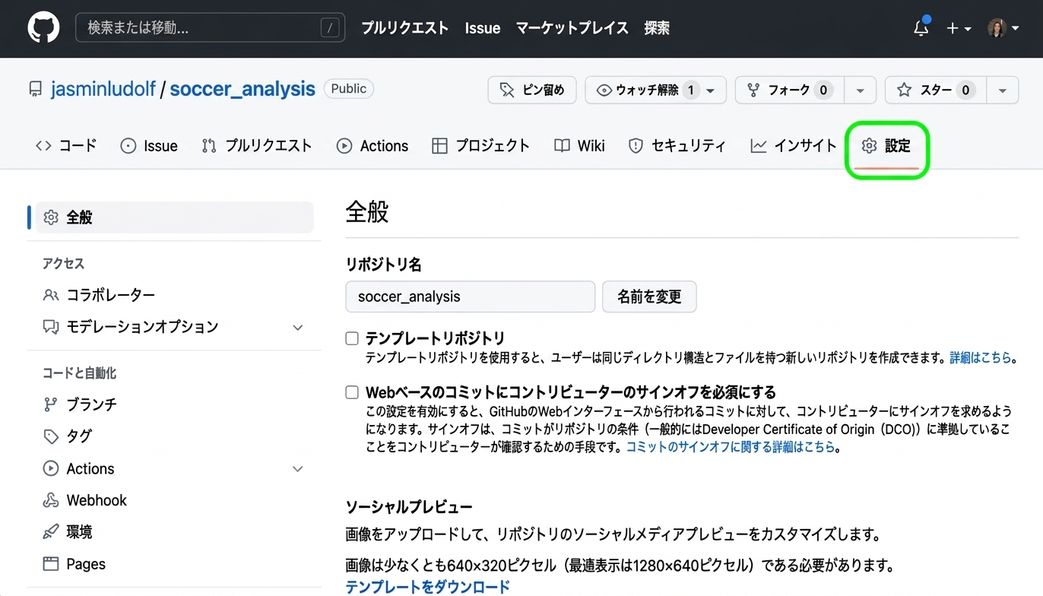Click the rocket icon beside 環境
The height and width of the screenshot is (596, 1043).
pos(51,532)
